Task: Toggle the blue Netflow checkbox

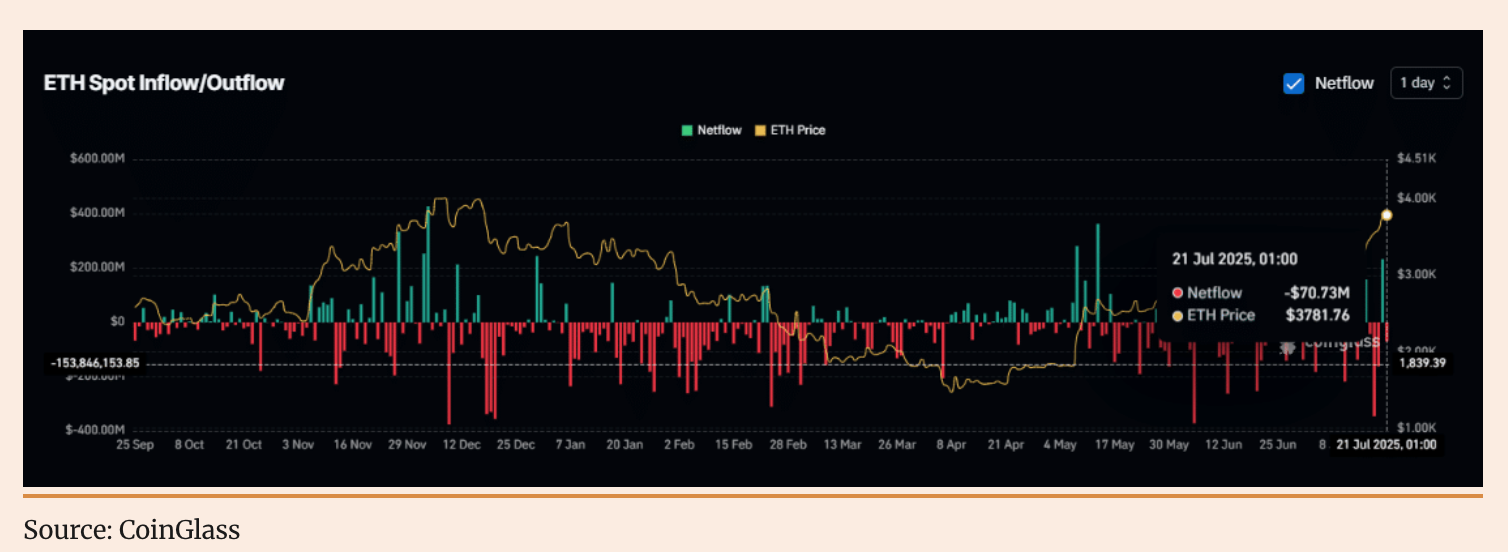Action: 1293,84
